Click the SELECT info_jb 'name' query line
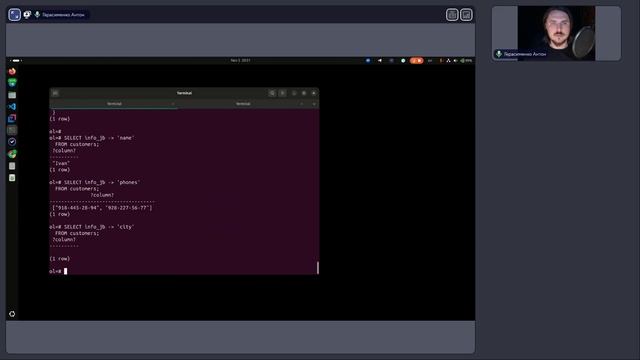The width and height of the screenshot is (640, 360). pos(92,138)
